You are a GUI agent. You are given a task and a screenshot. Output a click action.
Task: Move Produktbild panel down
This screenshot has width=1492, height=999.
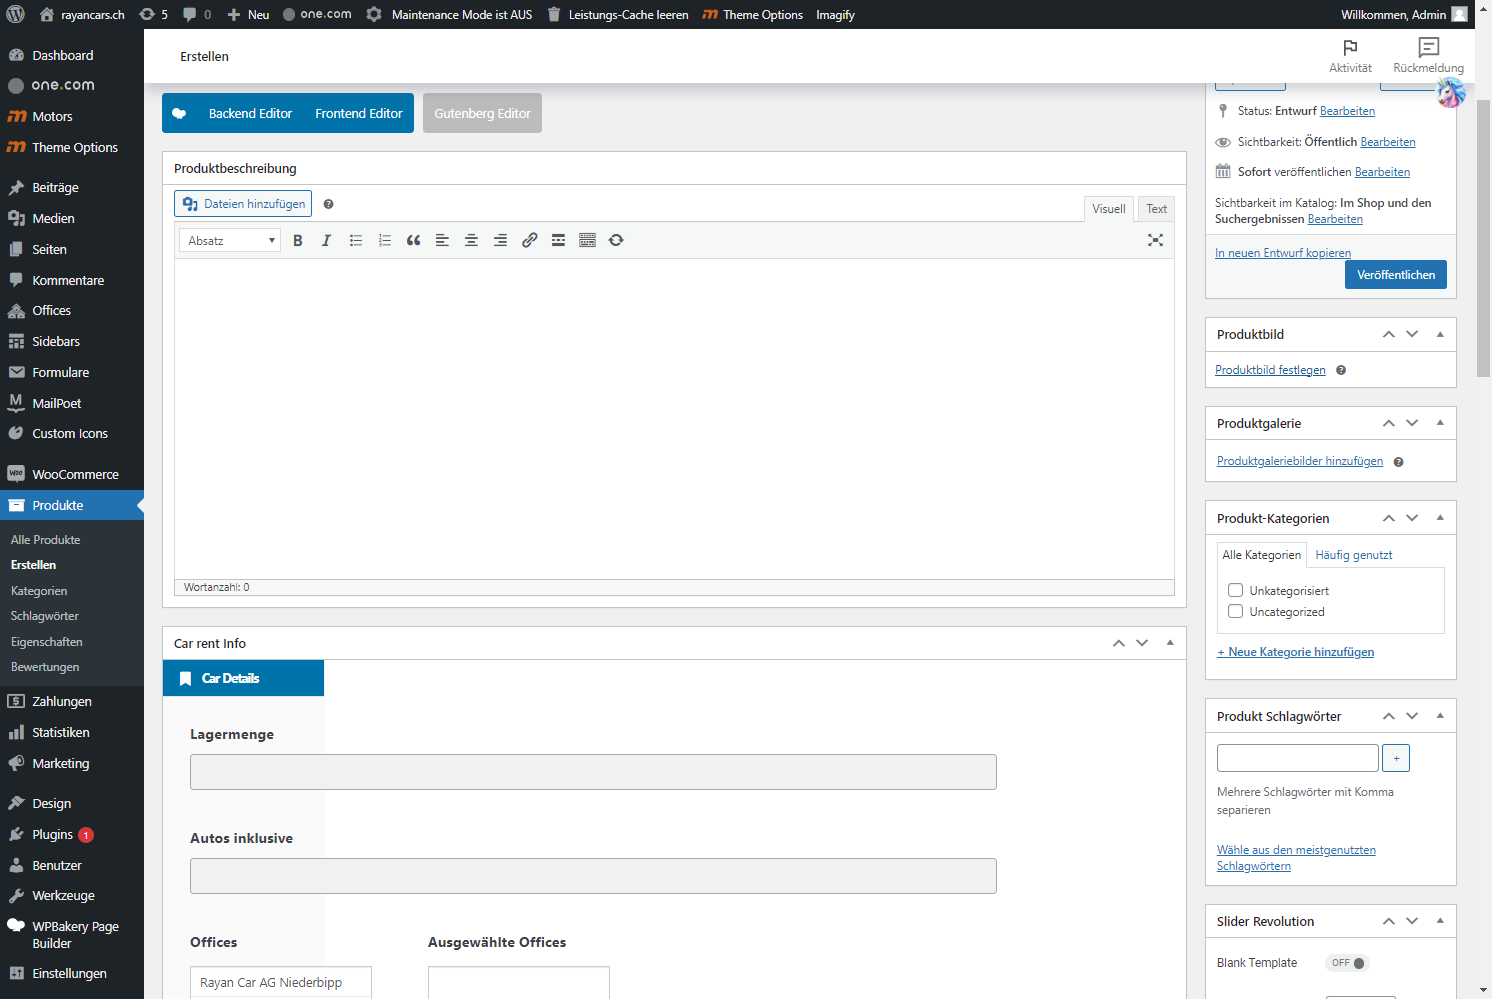[x=1412, y=334]
